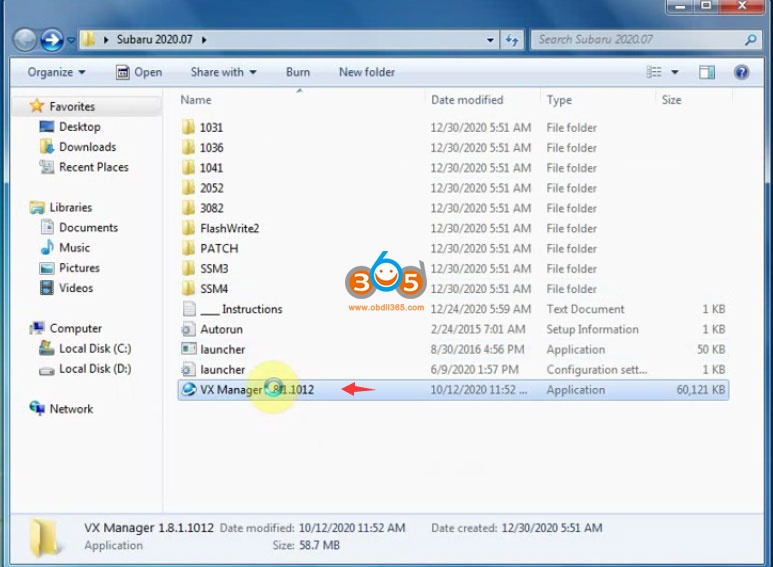Select Computer in the navigation pane
Viewport: 773px width, 567px height.
pyautogui.click(x=75, y=328)
